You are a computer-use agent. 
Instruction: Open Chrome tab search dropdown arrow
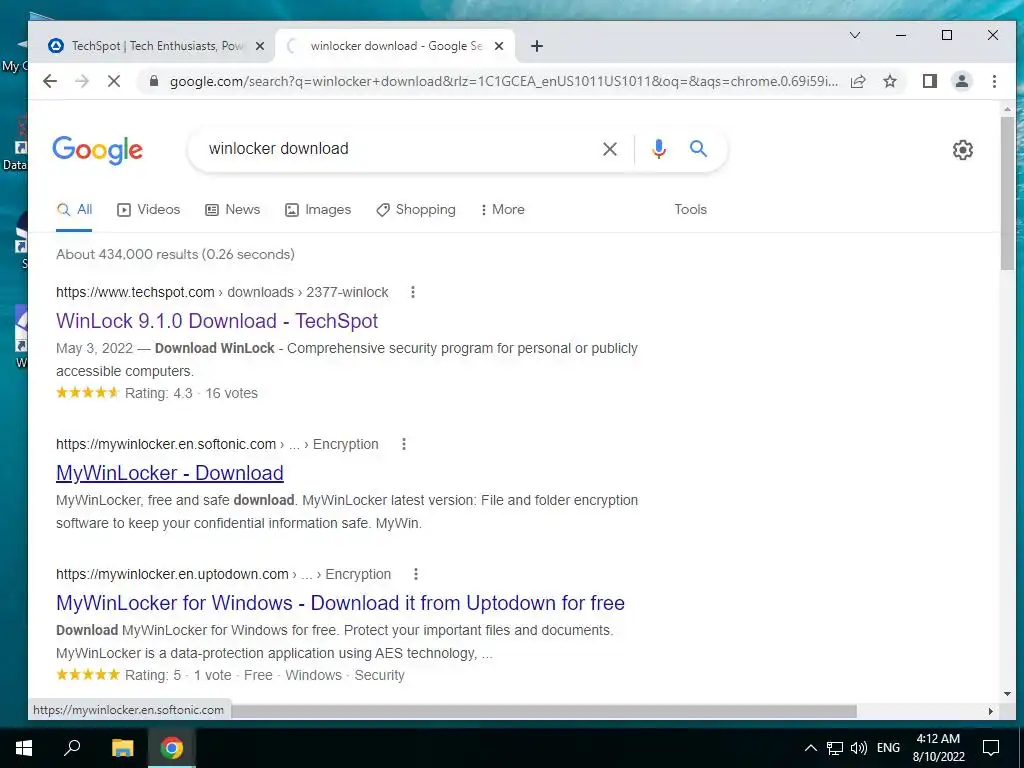(x=855, y=35)
